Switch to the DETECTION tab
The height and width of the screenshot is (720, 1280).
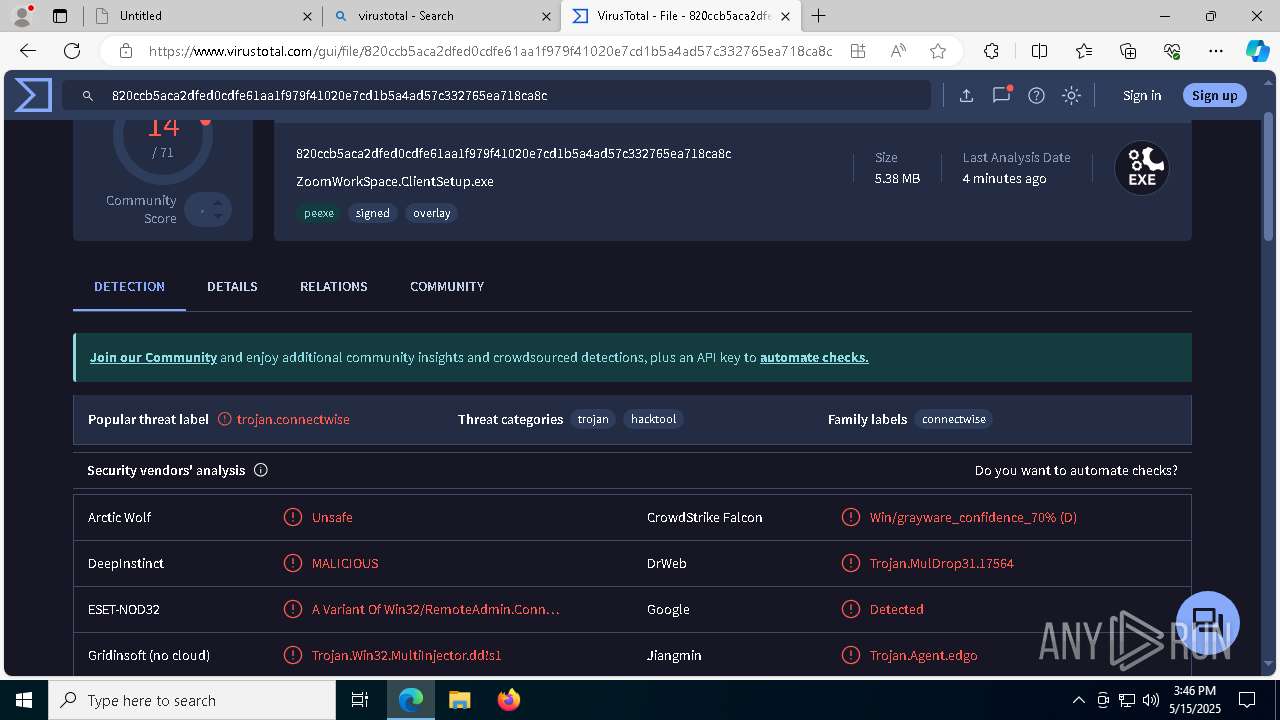pos(129,287)
